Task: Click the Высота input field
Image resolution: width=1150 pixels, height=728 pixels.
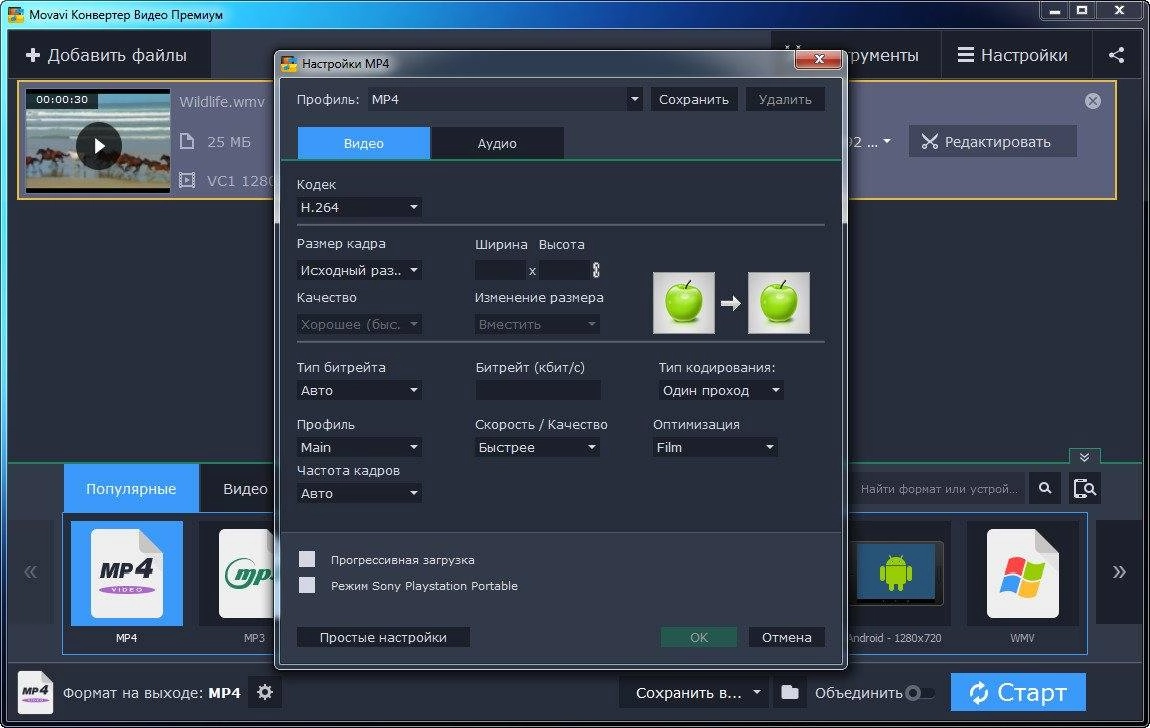Action: pos(563,270)
